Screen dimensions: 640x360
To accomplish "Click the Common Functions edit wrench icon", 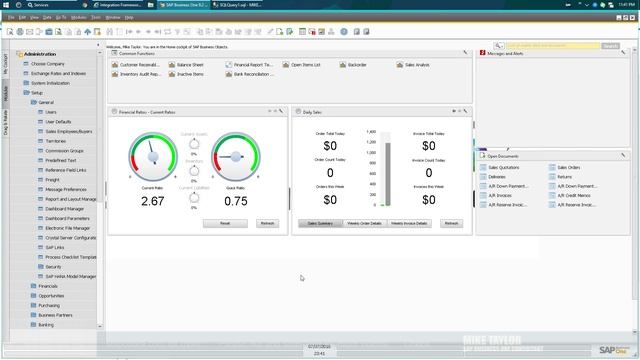I will click(465, 53).
